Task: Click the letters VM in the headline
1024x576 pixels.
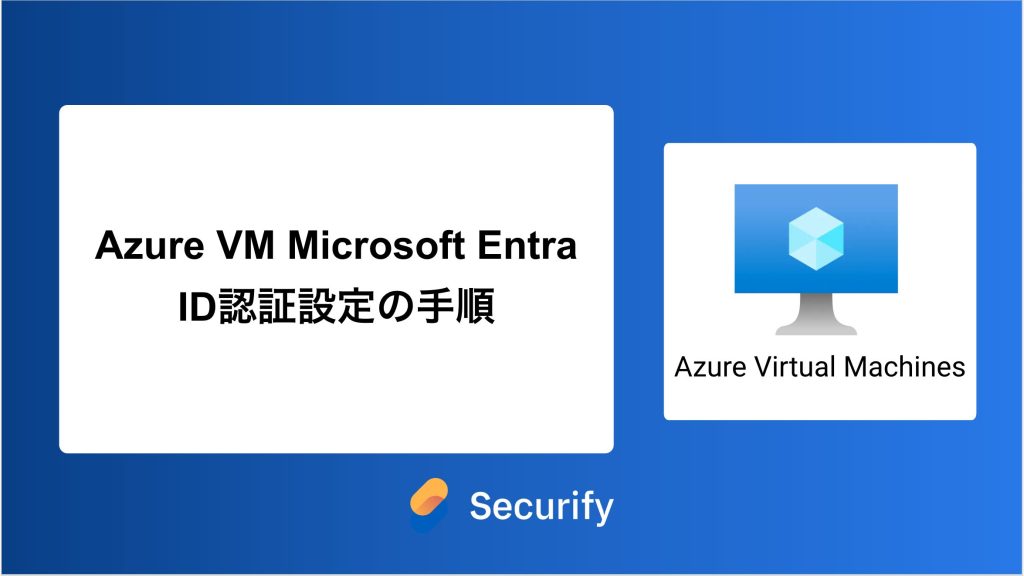Action: coord(246,246)
